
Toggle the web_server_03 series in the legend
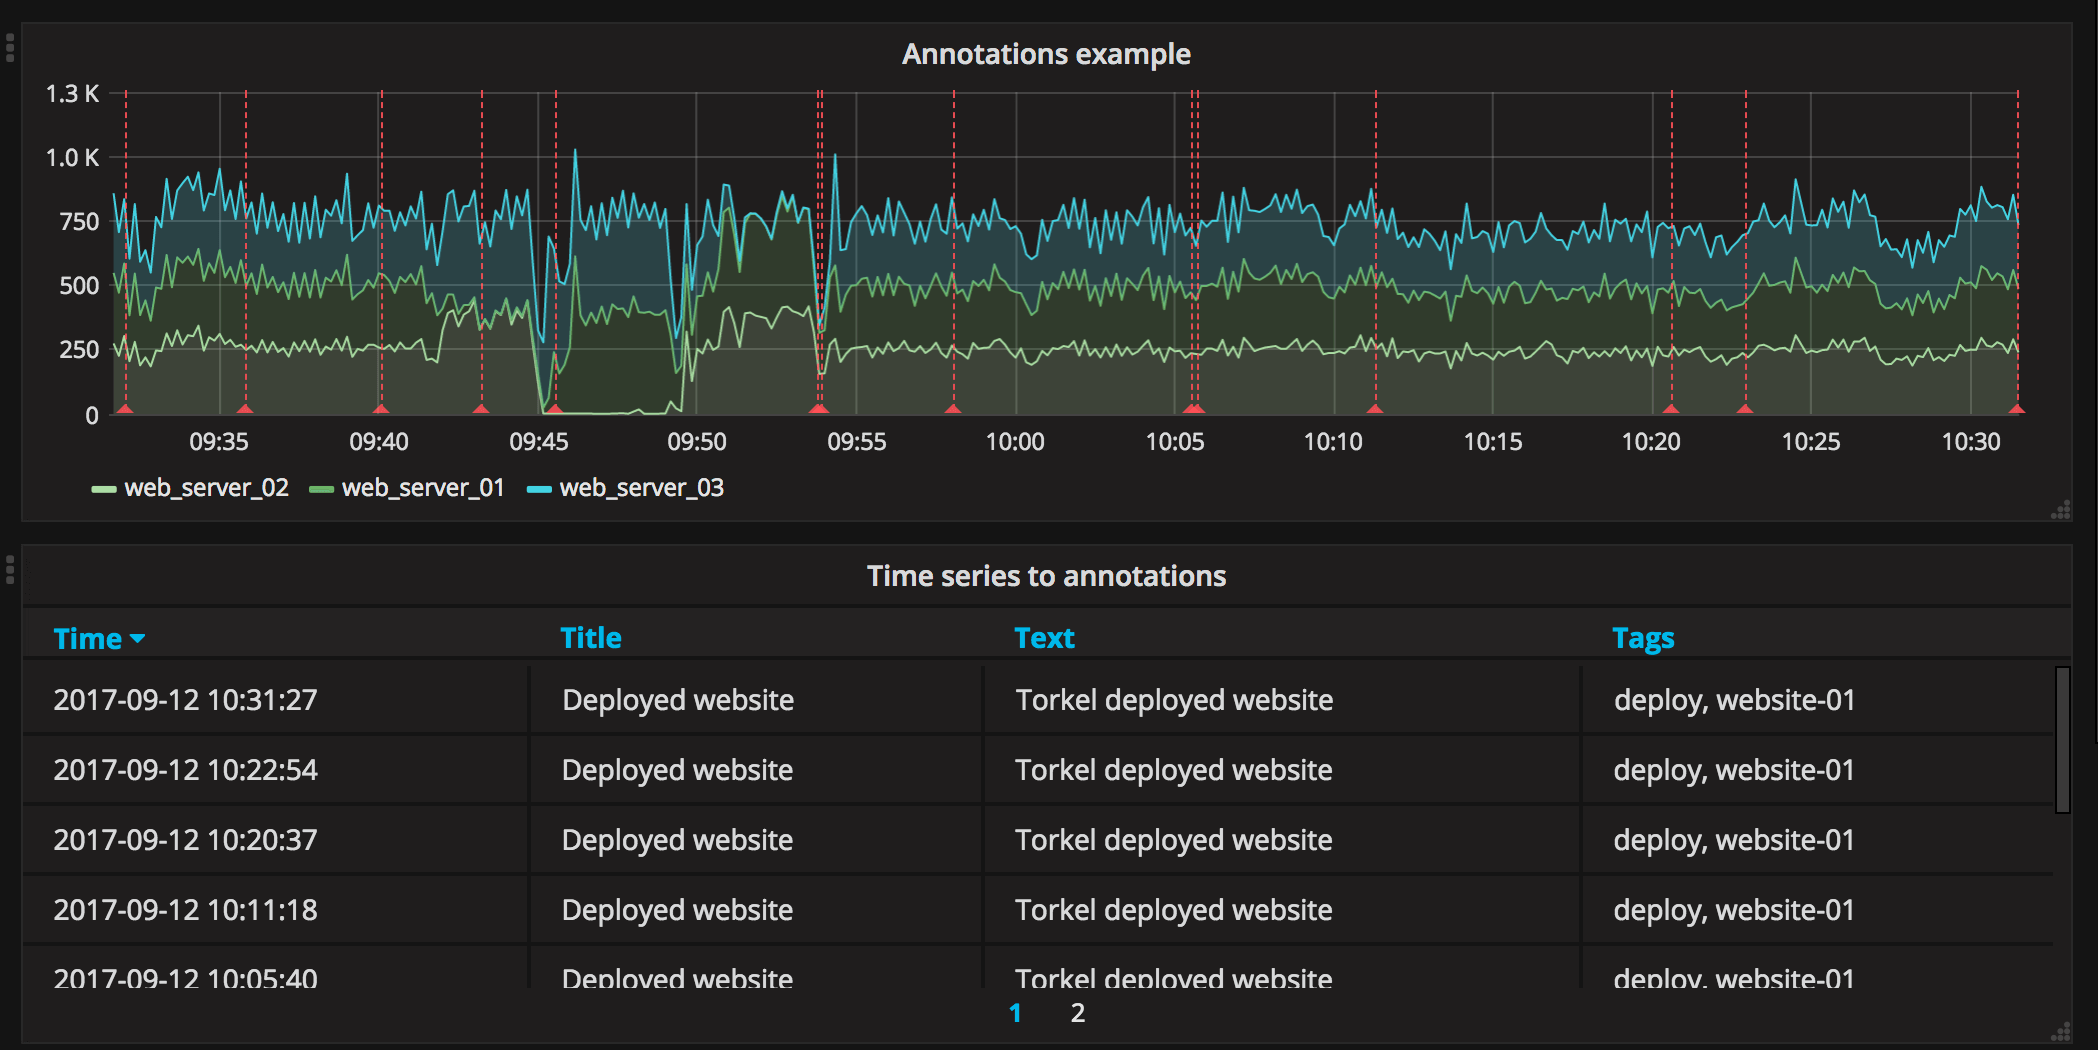pyautogui.click(x=641, y=488)
